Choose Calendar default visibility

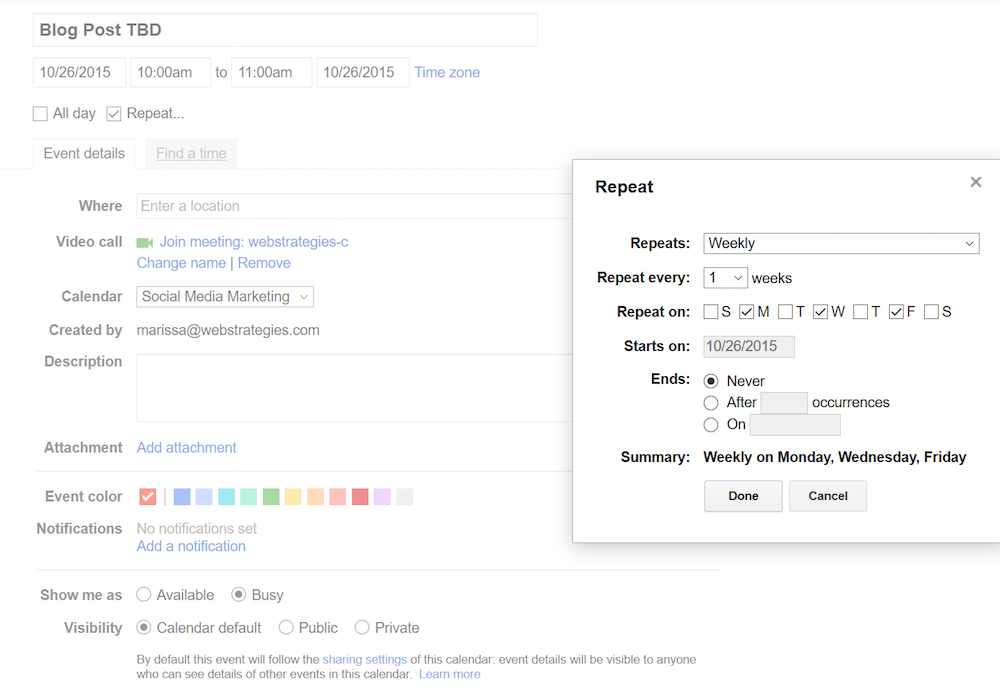tap(143, 628)
